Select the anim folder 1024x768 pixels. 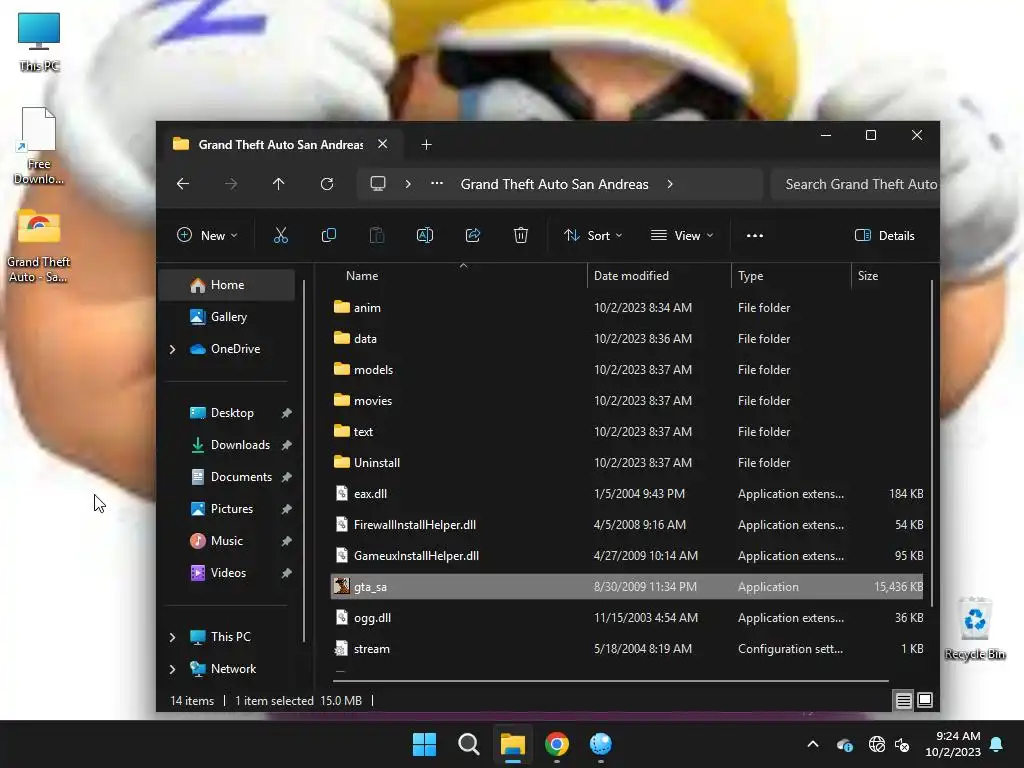[627, 308]
